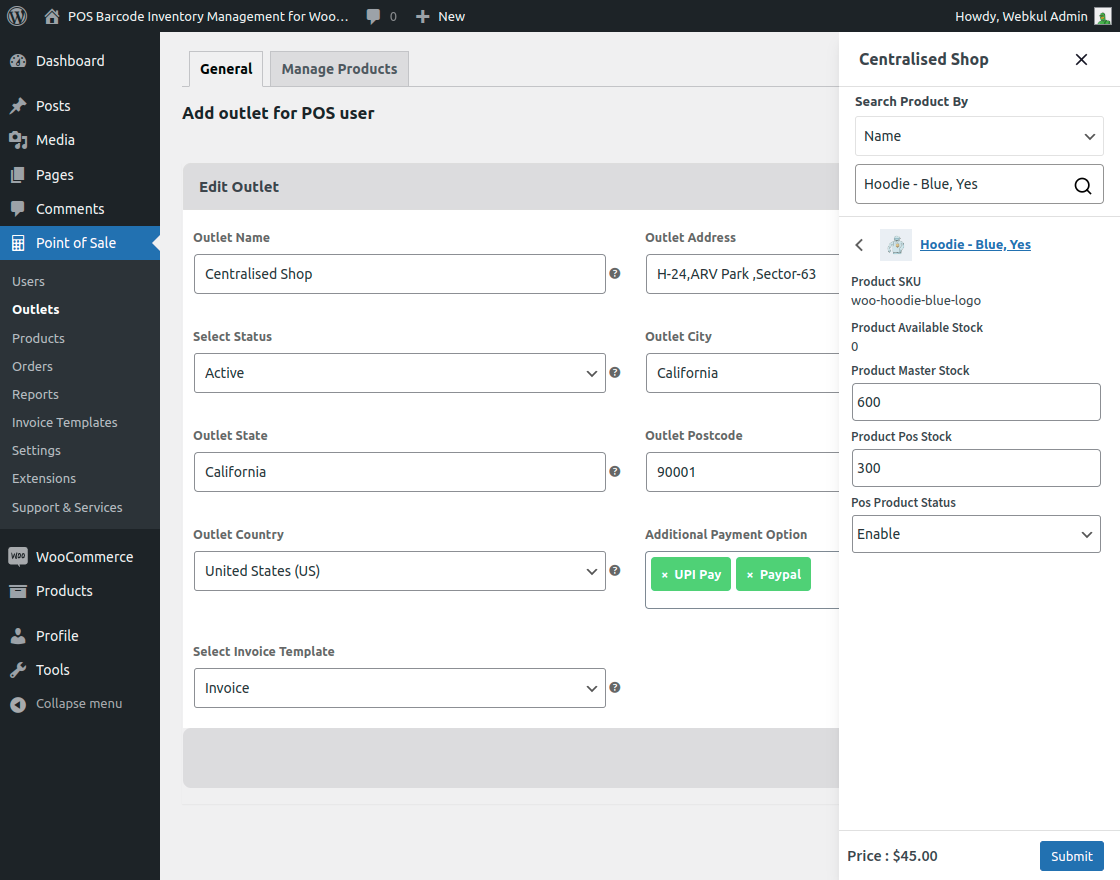Click the Price : $45.00 text
The image size is (1120, 880).
click(x=892, y=856)
